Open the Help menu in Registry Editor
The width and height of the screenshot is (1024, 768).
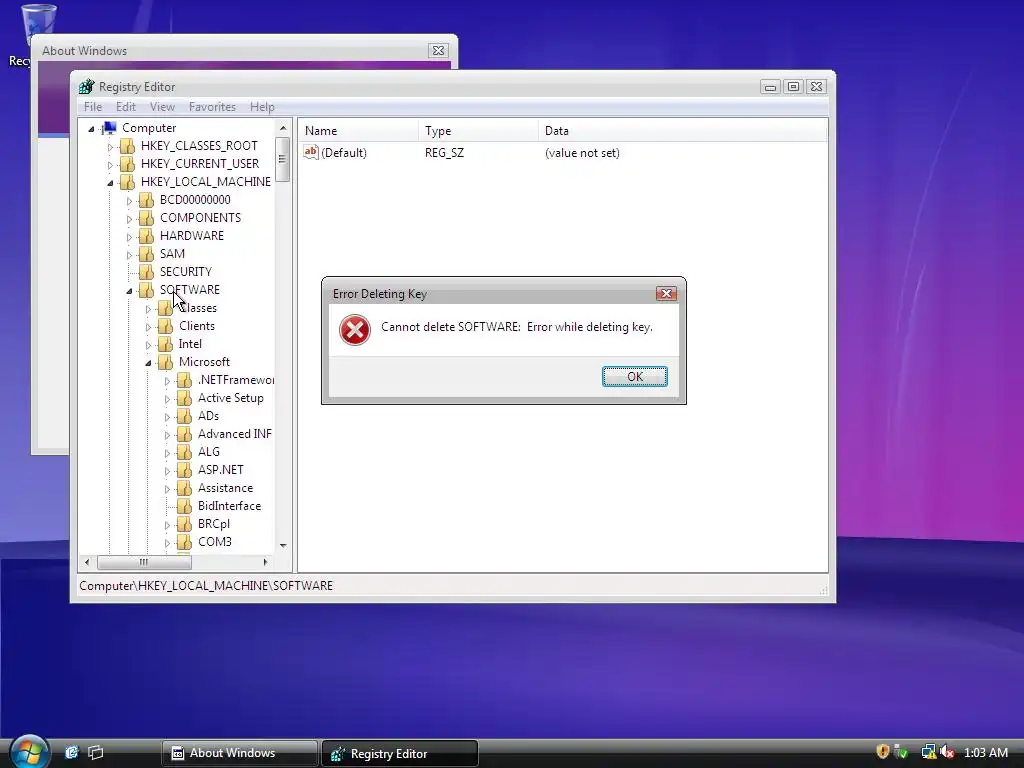pos(262,106)
